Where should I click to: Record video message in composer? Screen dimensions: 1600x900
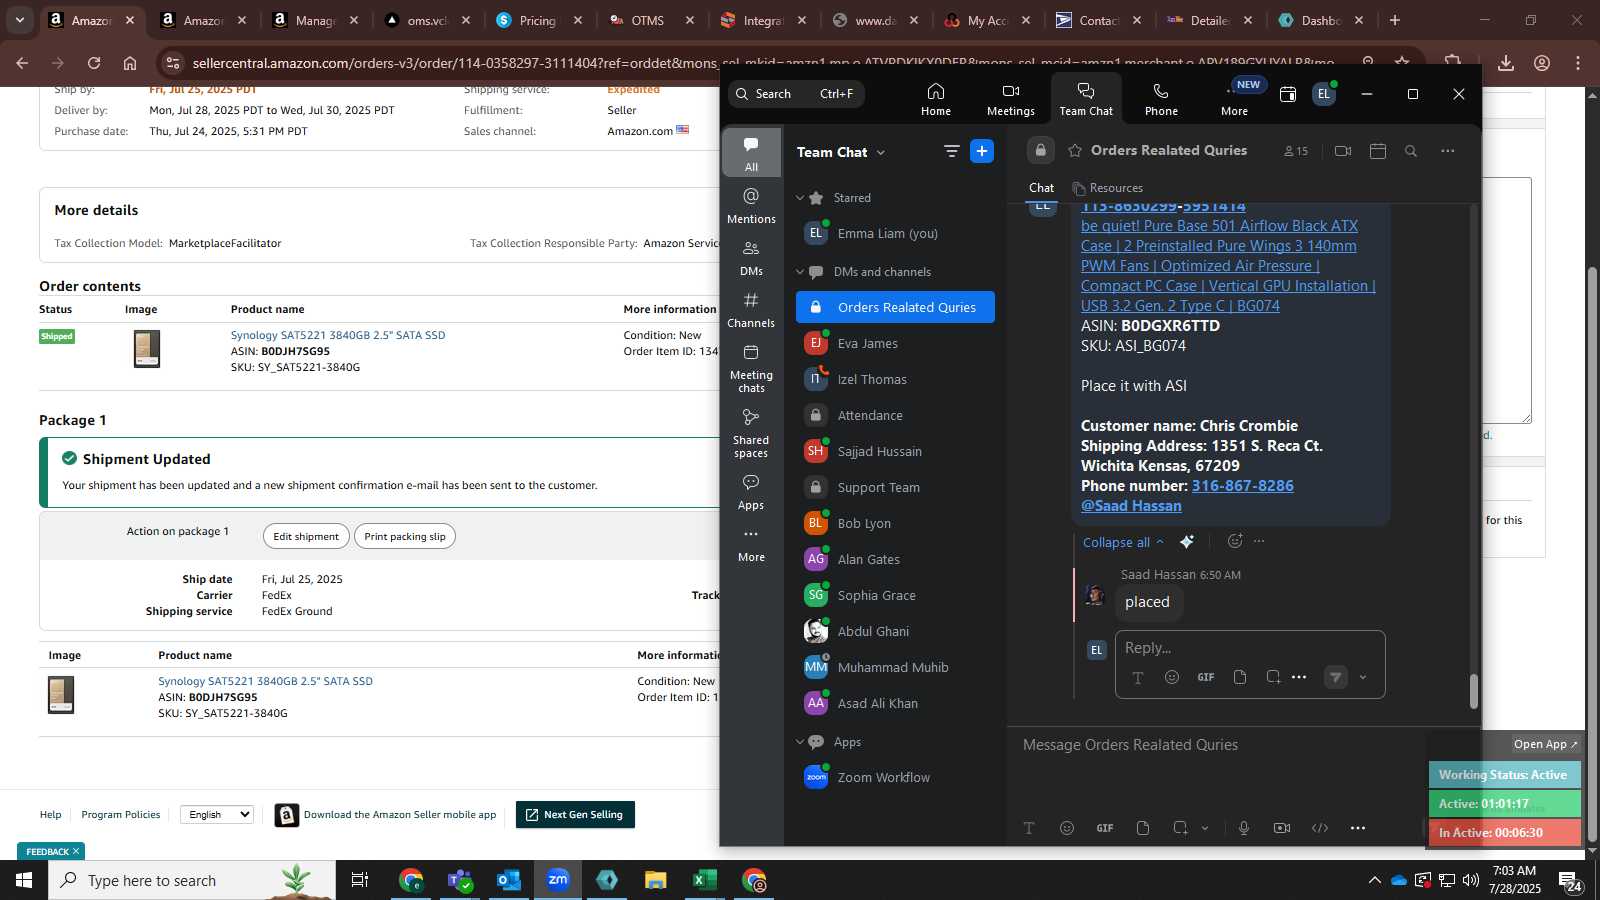pos(1282,828)
